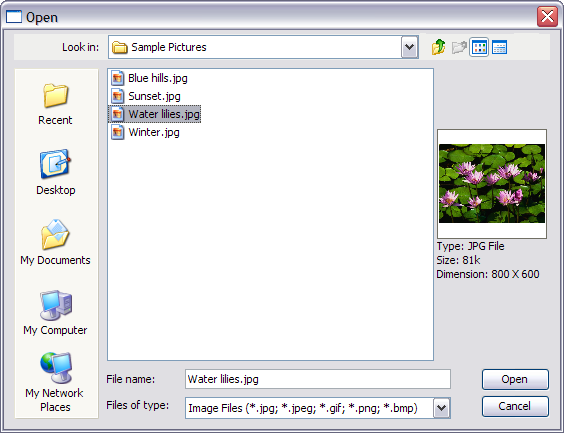This screenshot has width=565, height=433.
Task: Expand the Look in dropdown arrow
Action: pos(409,47)
